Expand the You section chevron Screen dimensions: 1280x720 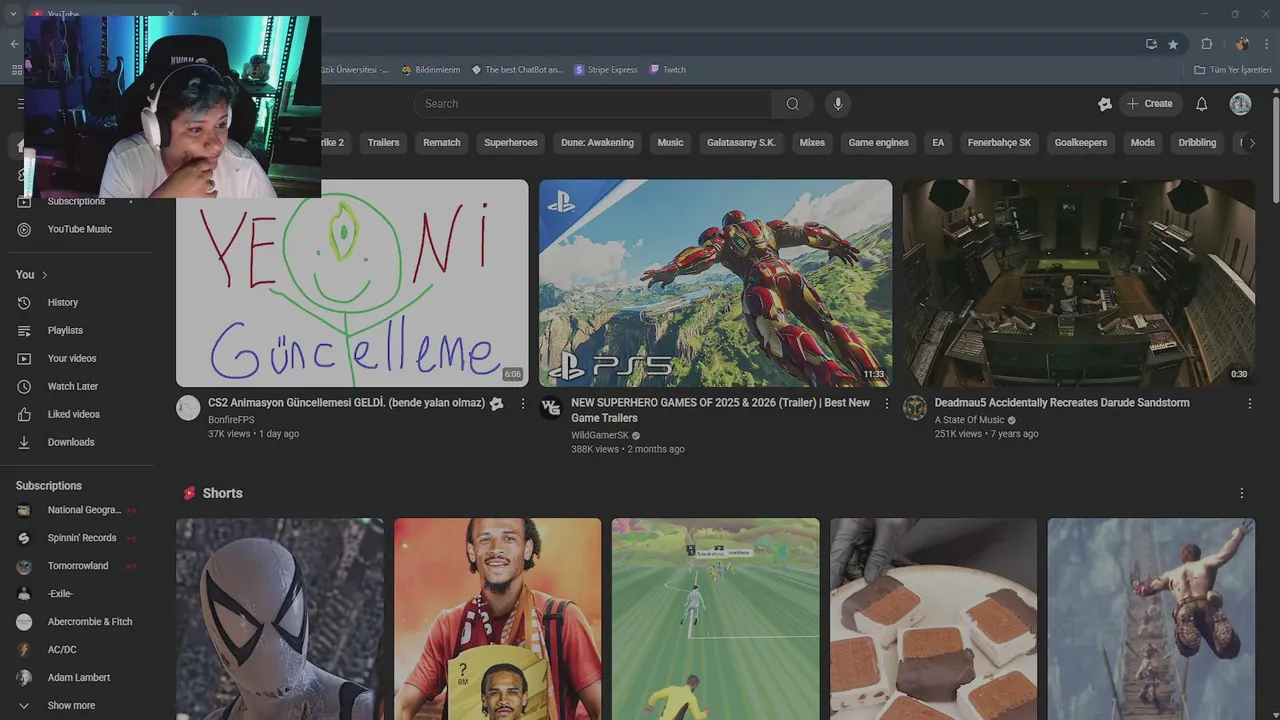(x=44, y=275)
